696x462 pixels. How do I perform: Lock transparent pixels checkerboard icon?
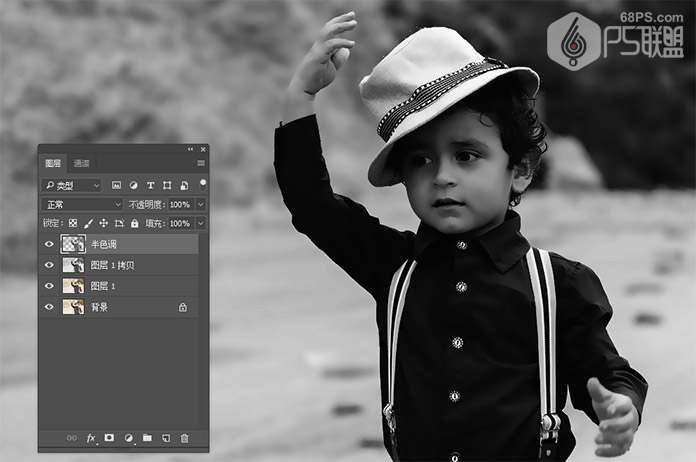point(73,223)
